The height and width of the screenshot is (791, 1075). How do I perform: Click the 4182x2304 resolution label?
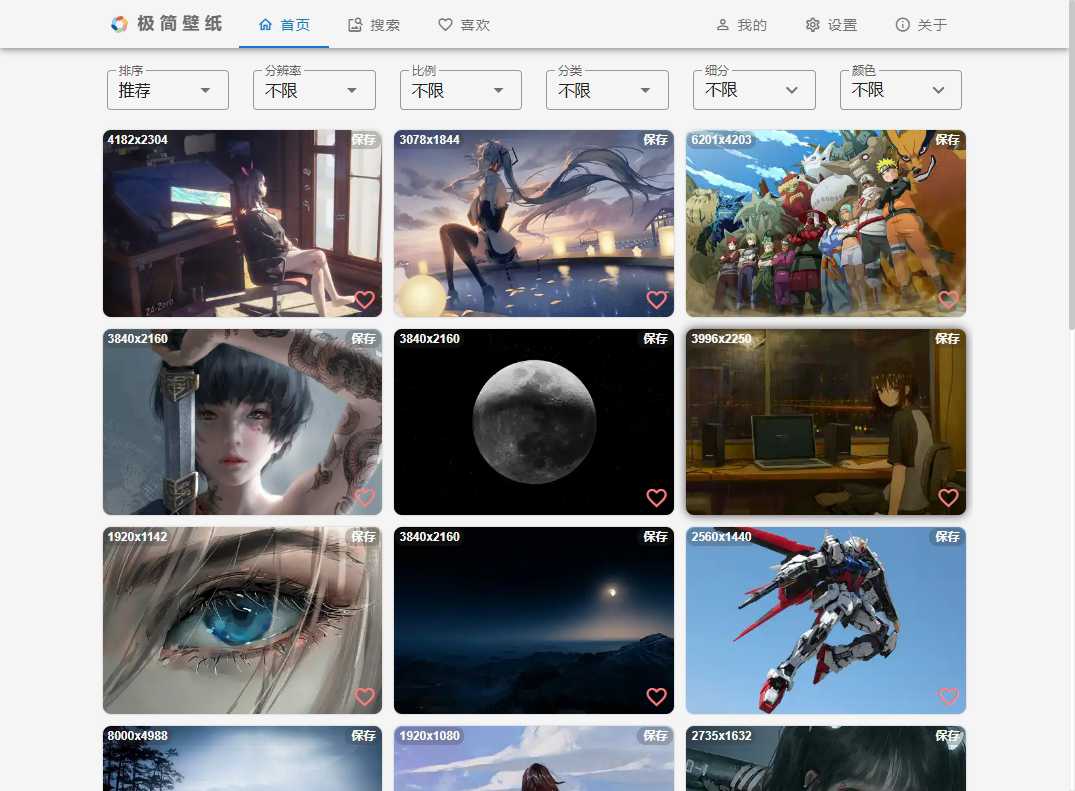(137, 140)
